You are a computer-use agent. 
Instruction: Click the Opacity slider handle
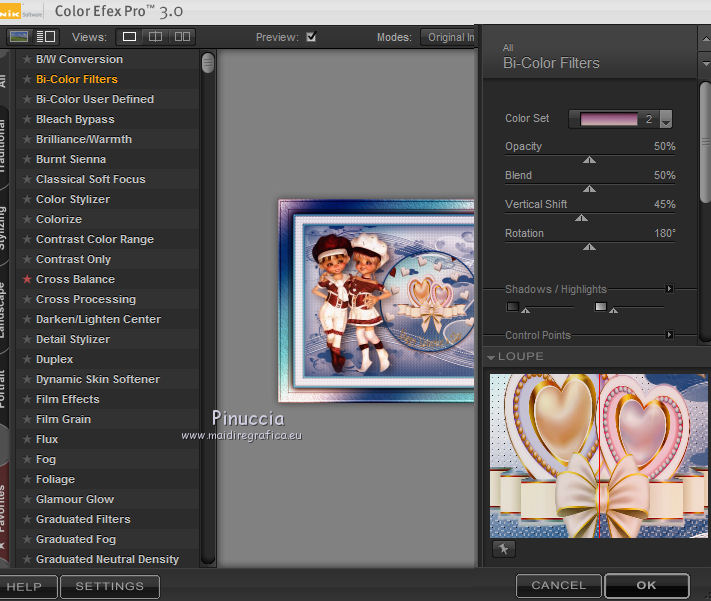pyautogui.click(x=589, y=160)
